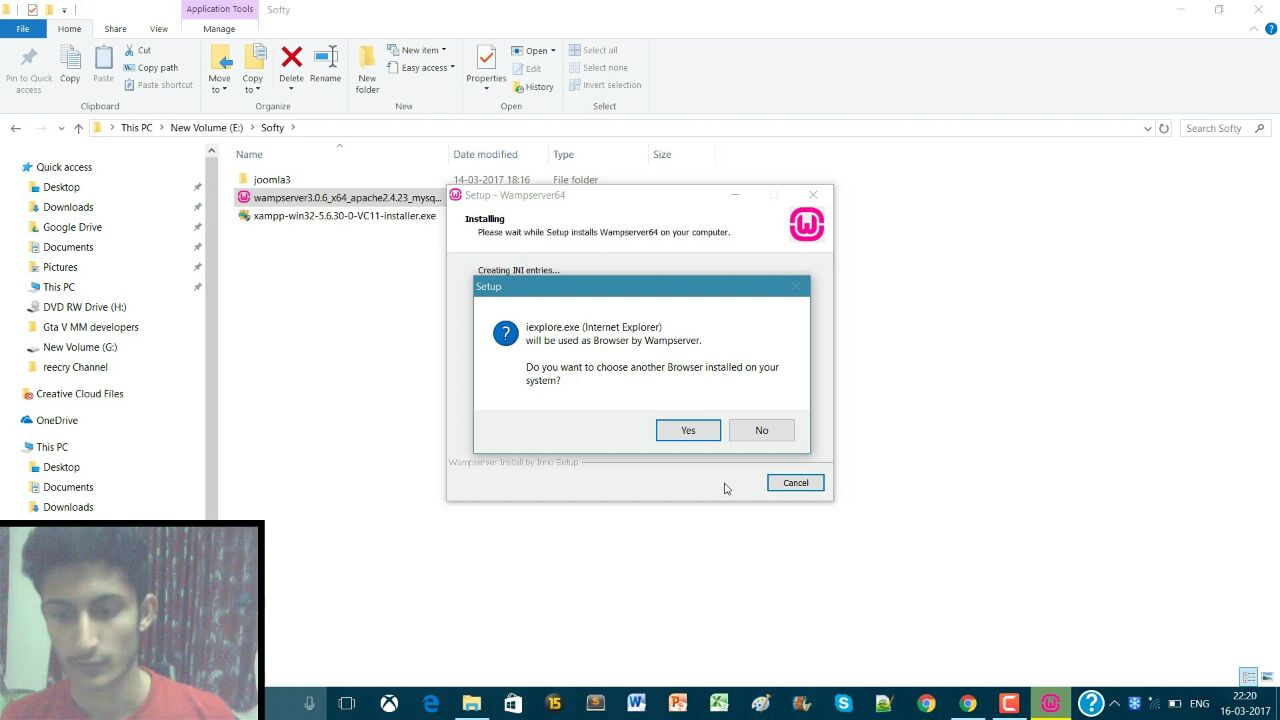
Task: Click Paste shortcut in the ribbon
Action: 158,85
